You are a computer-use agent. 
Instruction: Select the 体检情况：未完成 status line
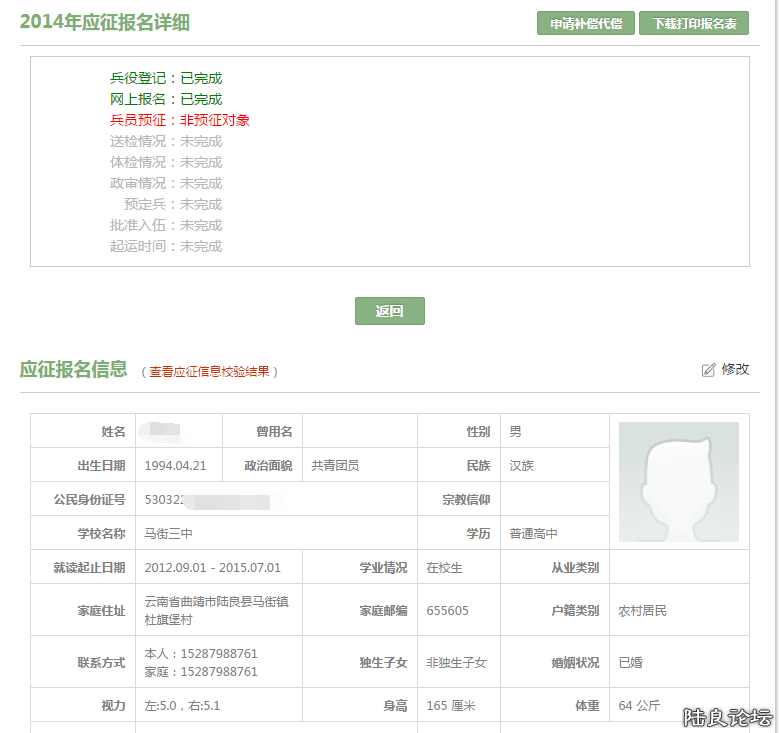(166, 163)
